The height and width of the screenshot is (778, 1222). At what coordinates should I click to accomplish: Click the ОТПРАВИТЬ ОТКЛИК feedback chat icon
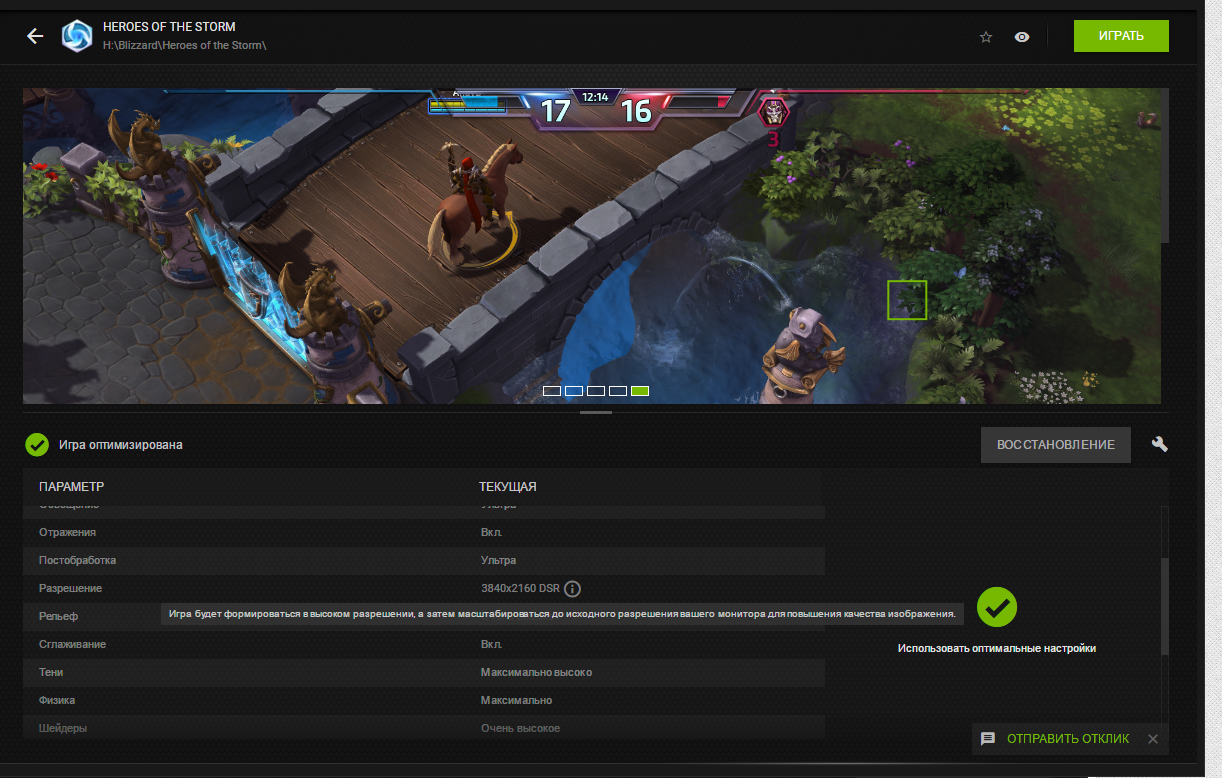pyautogui.click(x=988, y=739)
